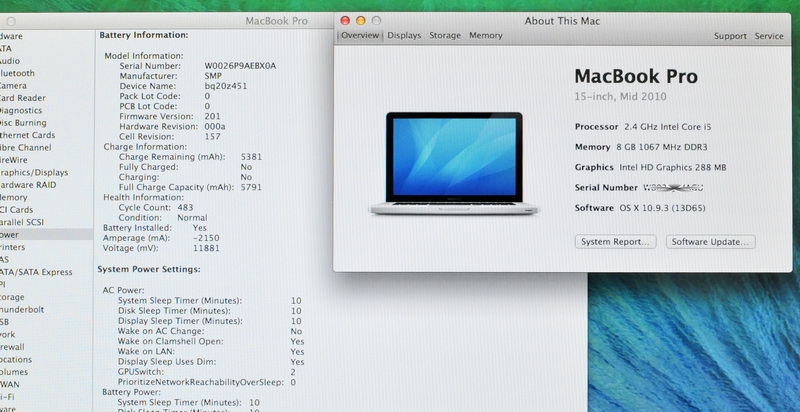Select Parallel SCSI in the sidebar
Image resolution: width=800 pixels, height=412 pixels.
click(x=22, y=222)
